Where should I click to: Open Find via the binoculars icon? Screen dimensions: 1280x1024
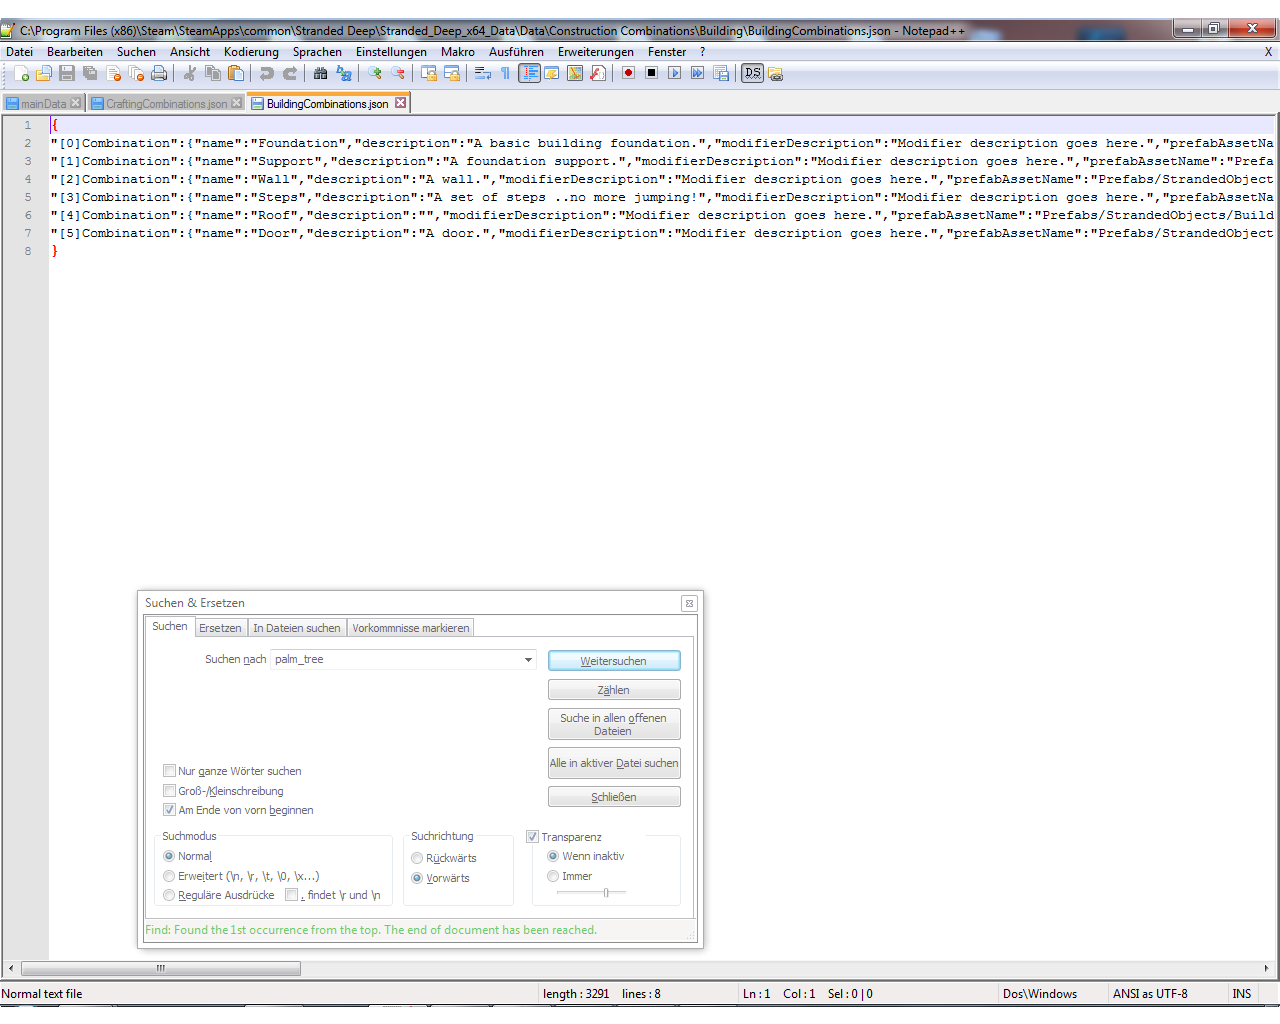coord(320,73)
